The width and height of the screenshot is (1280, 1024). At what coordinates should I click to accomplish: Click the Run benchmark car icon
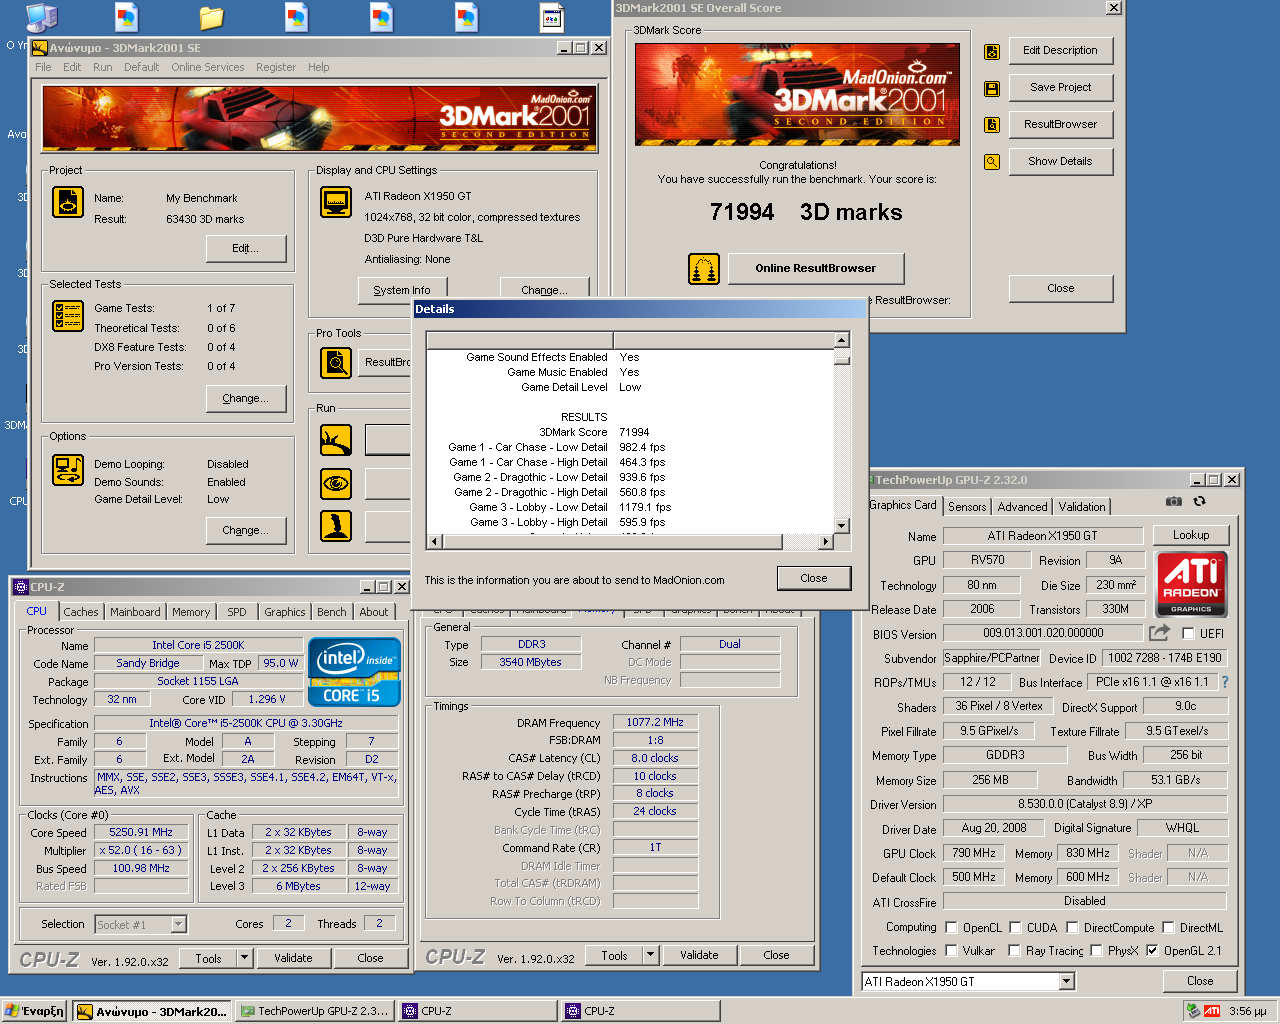[336, 440]
